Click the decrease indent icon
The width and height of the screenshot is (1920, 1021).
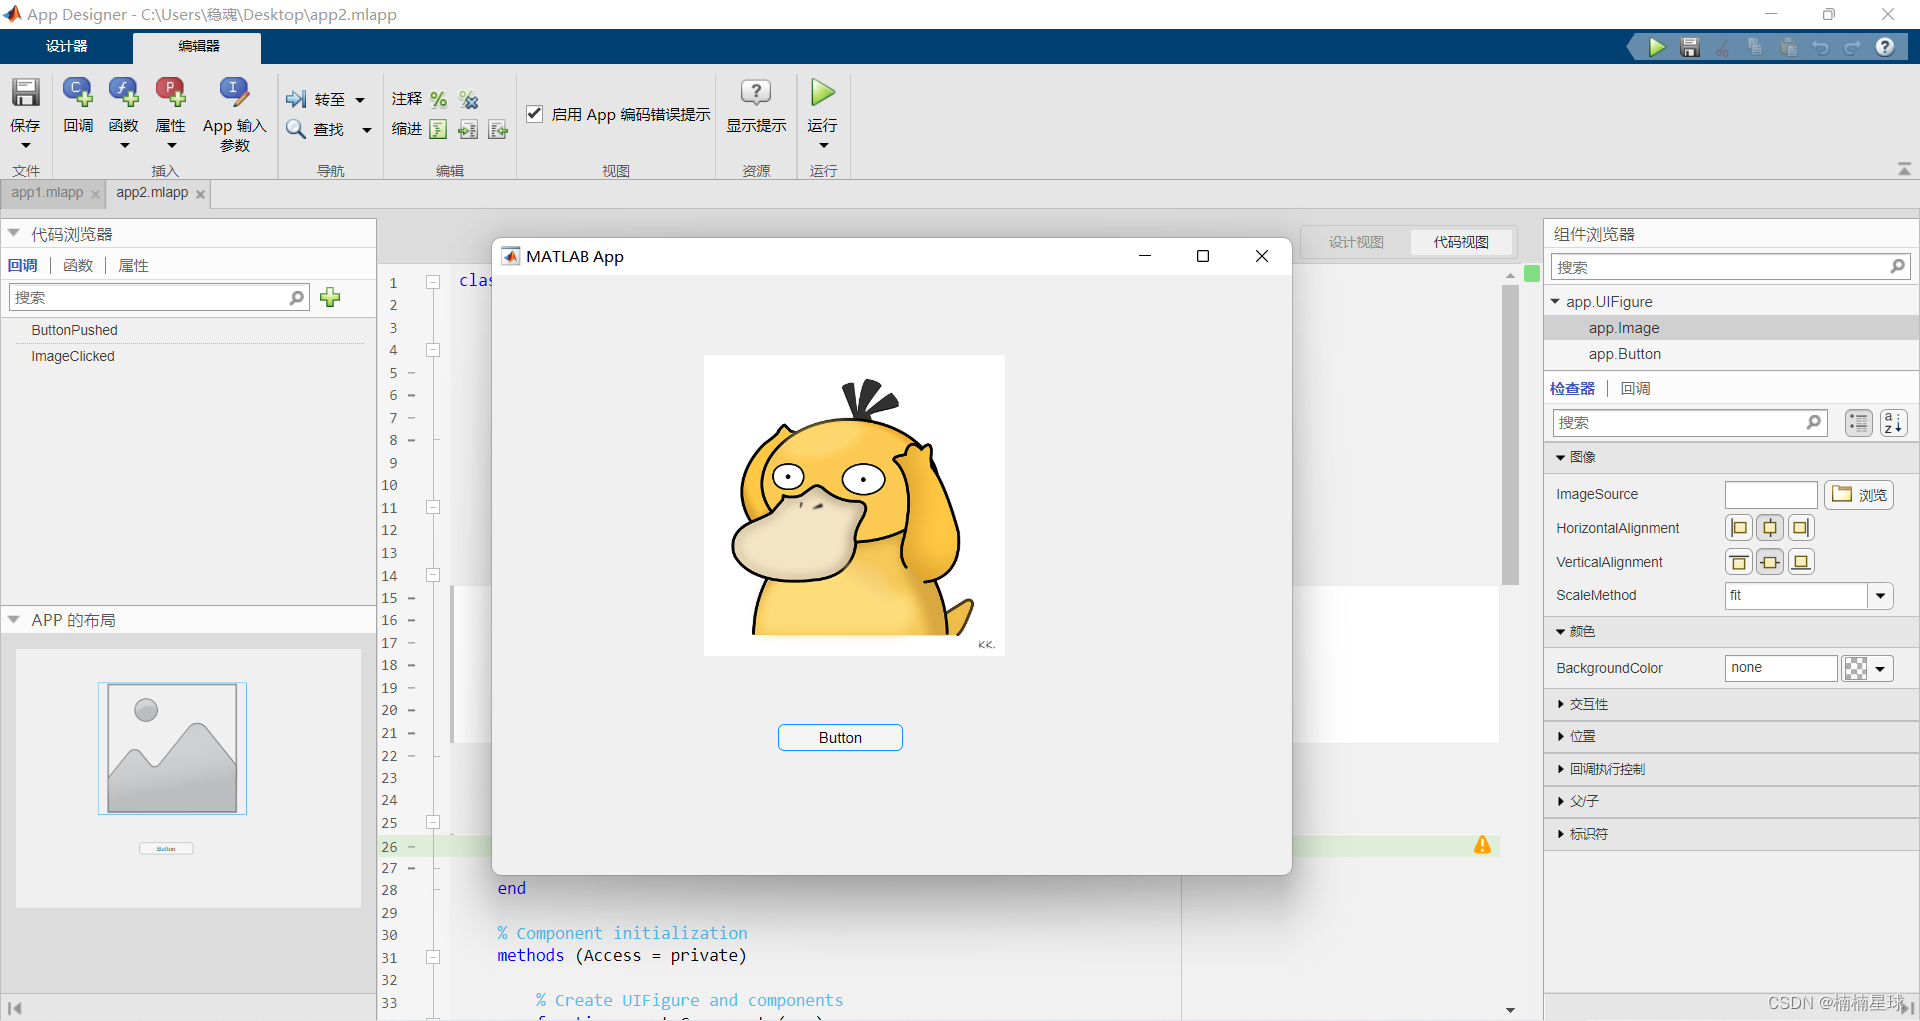coord(498,129)
